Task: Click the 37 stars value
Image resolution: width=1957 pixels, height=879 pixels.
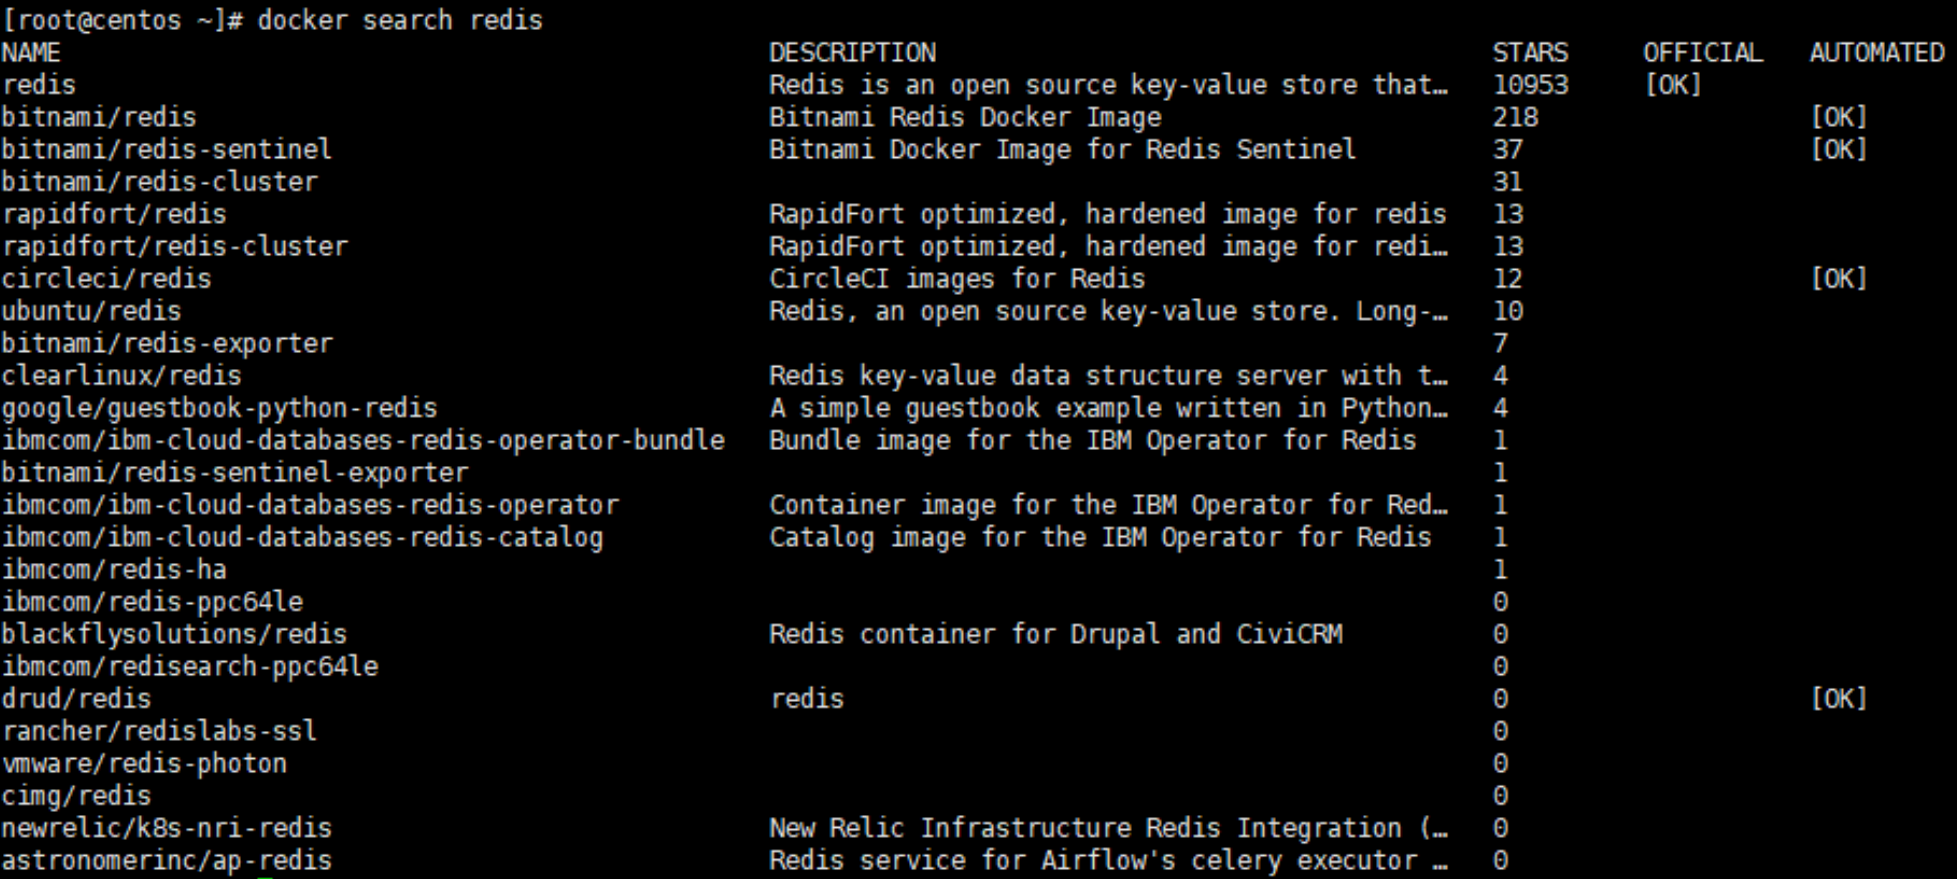Action: pyautogui.click(x=1508, y=149)
